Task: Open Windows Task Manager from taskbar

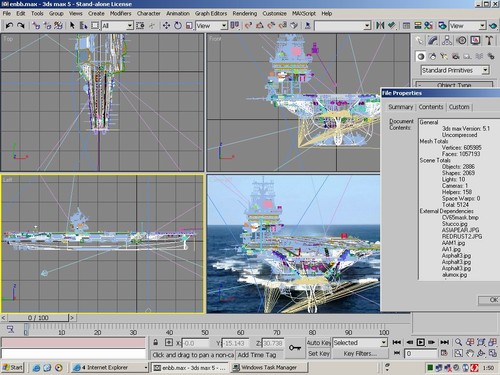Action: click(x=269, y=367)
